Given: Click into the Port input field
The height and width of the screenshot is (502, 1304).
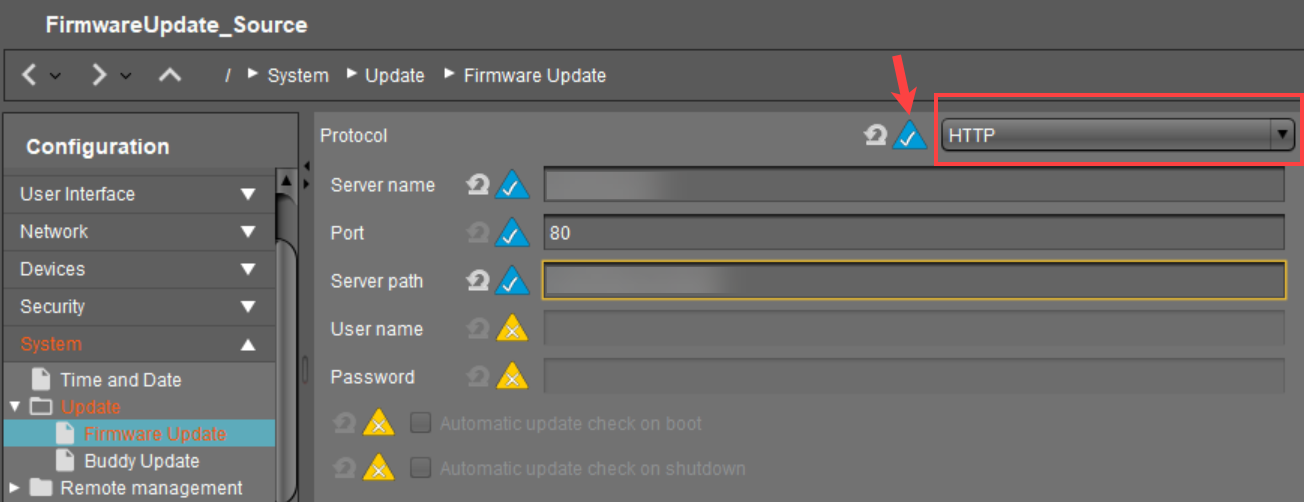Looking at the screenshot, I should [913, 233].
